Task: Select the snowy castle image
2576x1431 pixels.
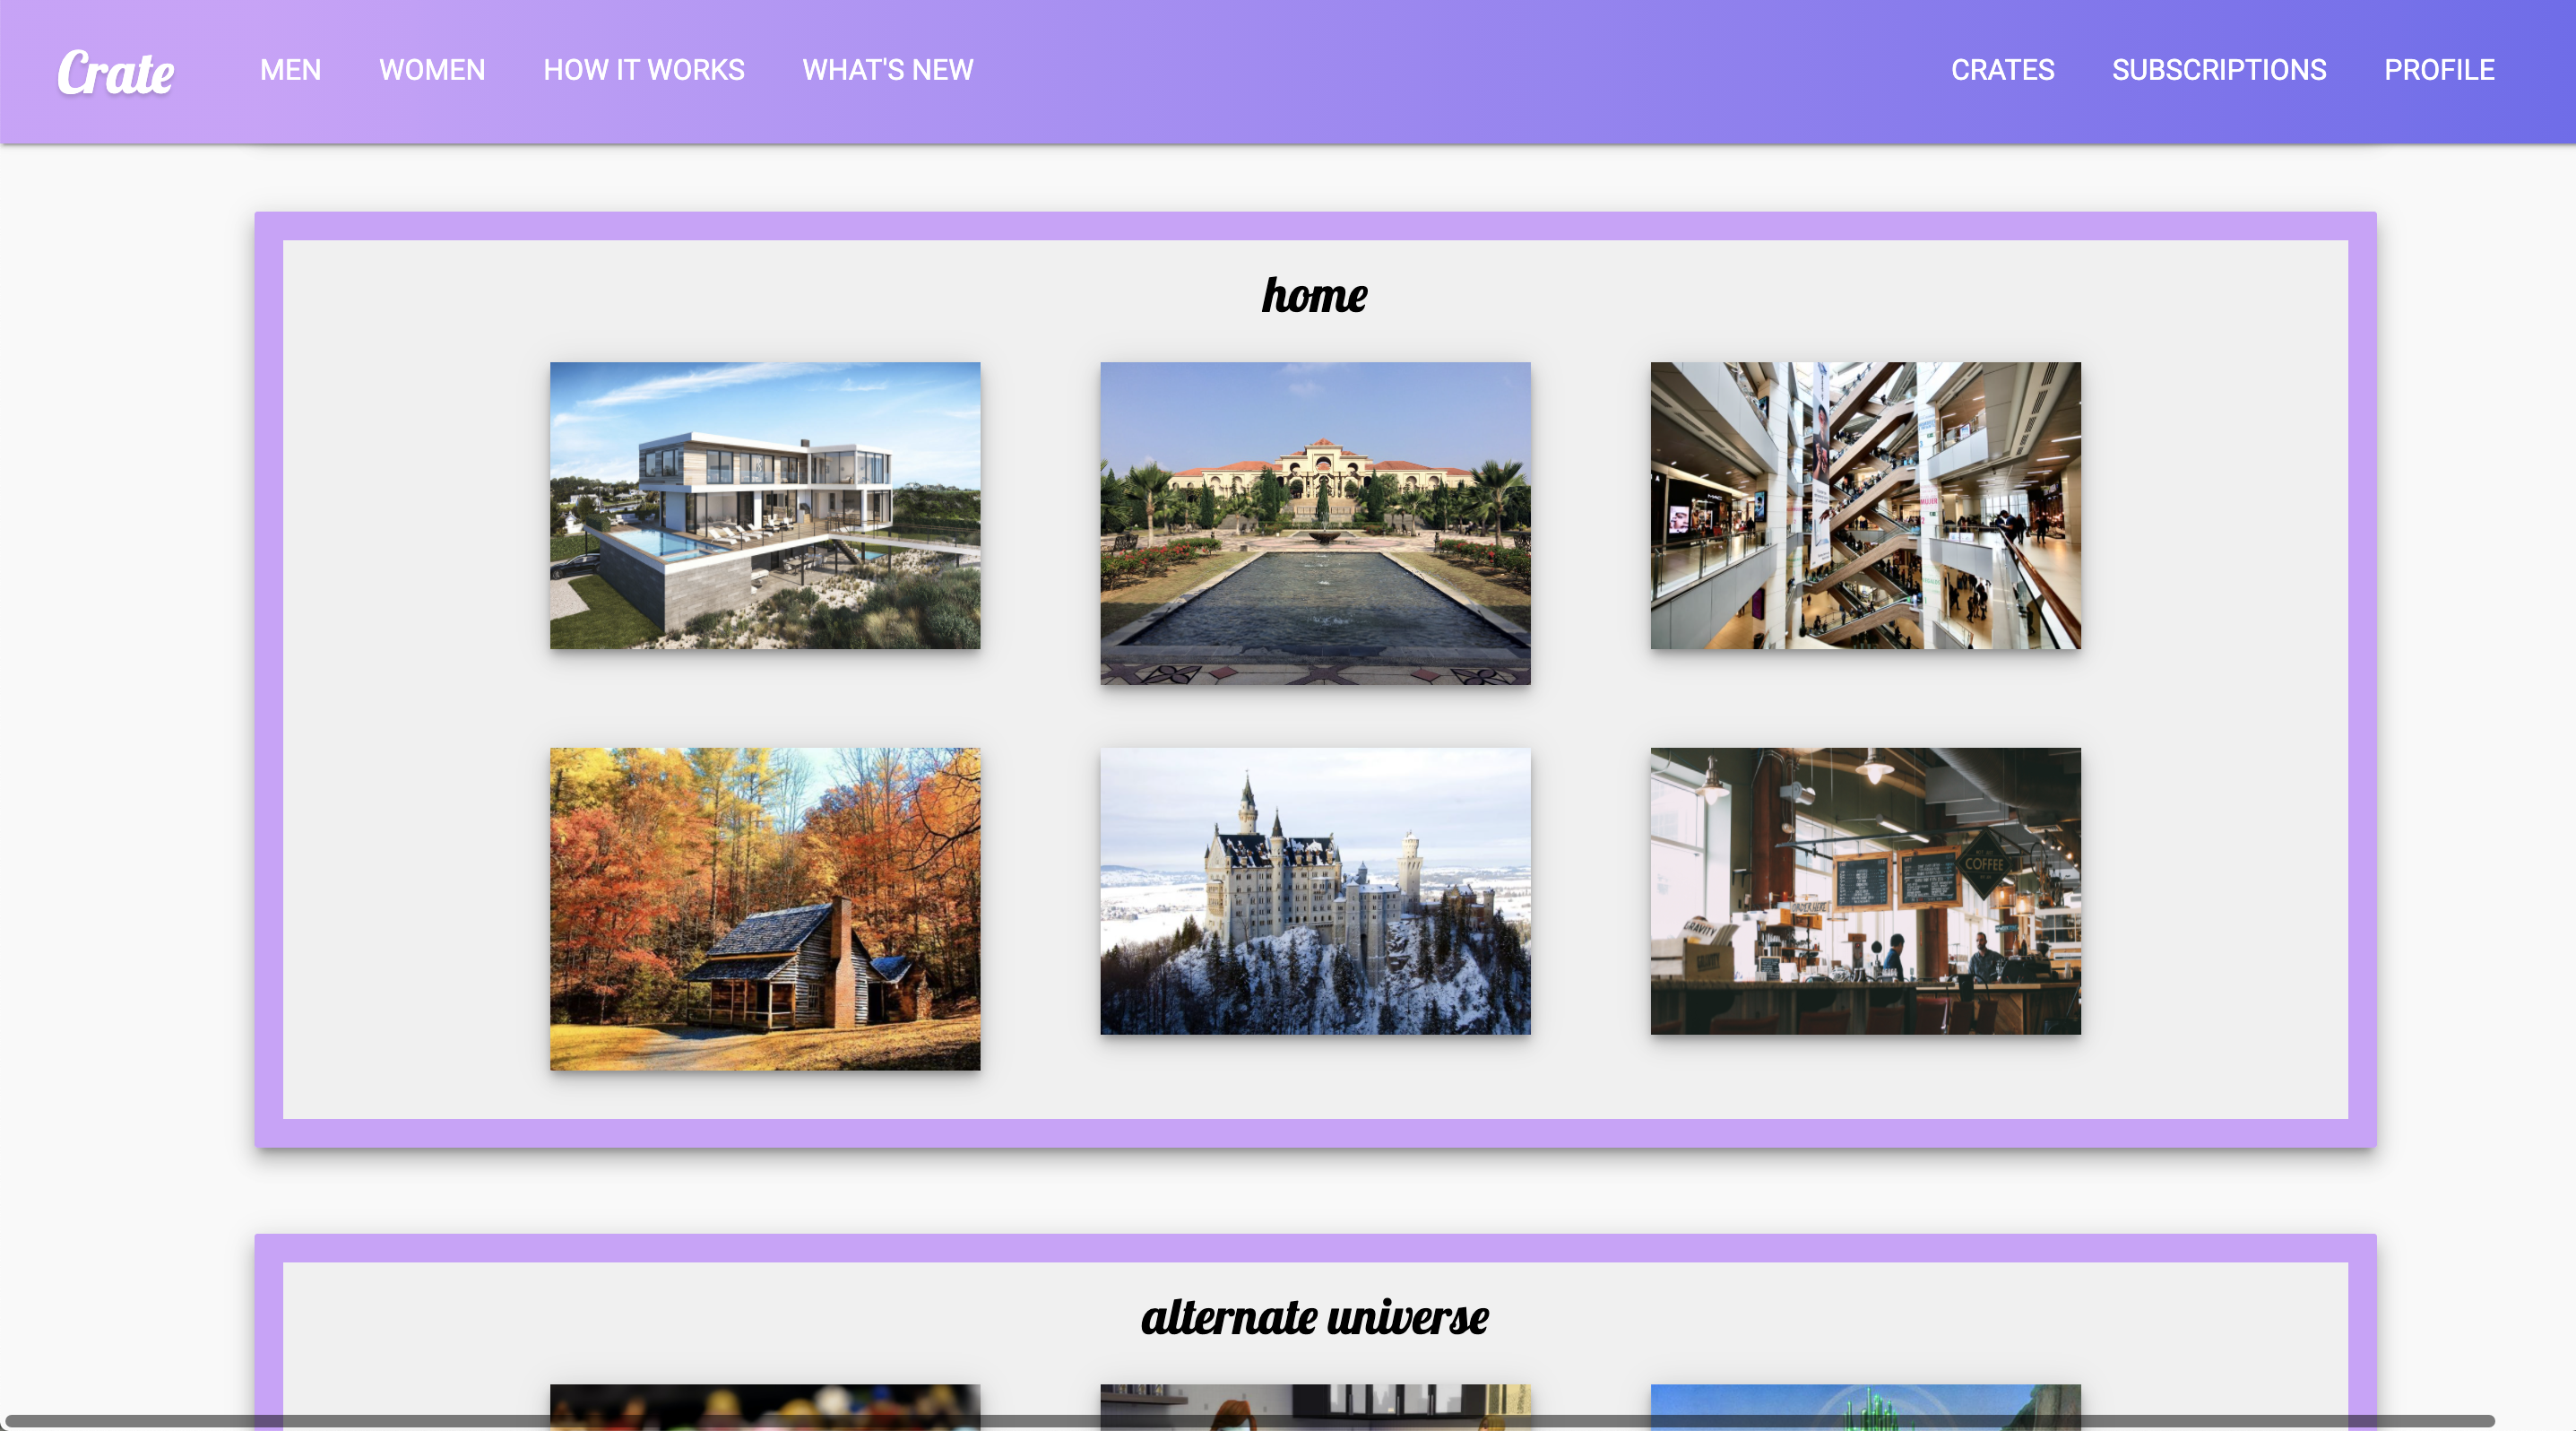Action: [1315, 891]
